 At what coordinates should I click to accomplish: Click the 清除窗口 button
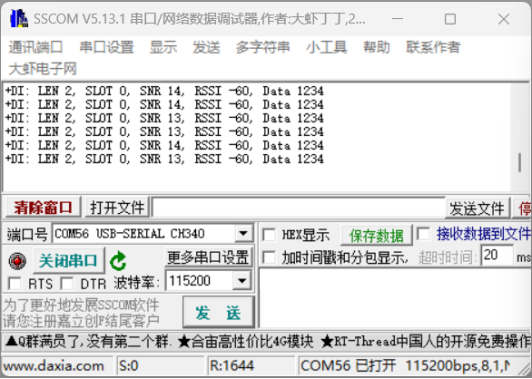pos(43,207)
